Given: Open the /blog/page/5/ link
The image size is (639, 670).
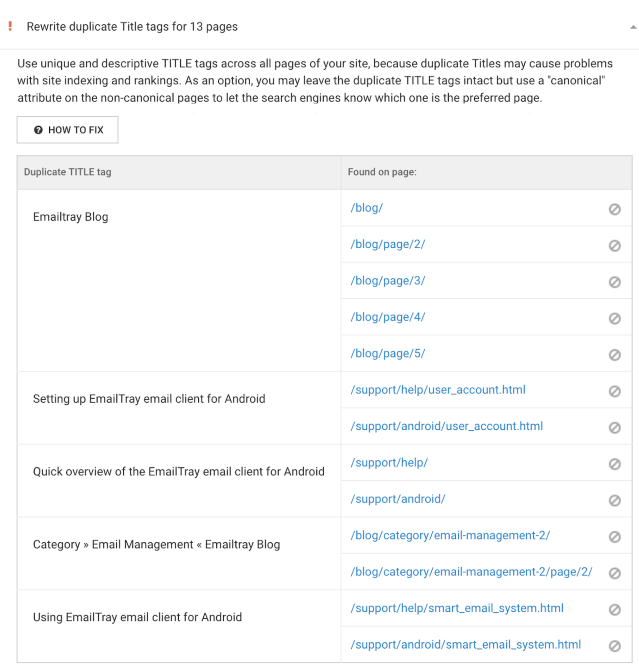Looking at the screenshot, I should click(x=388, y=353).
